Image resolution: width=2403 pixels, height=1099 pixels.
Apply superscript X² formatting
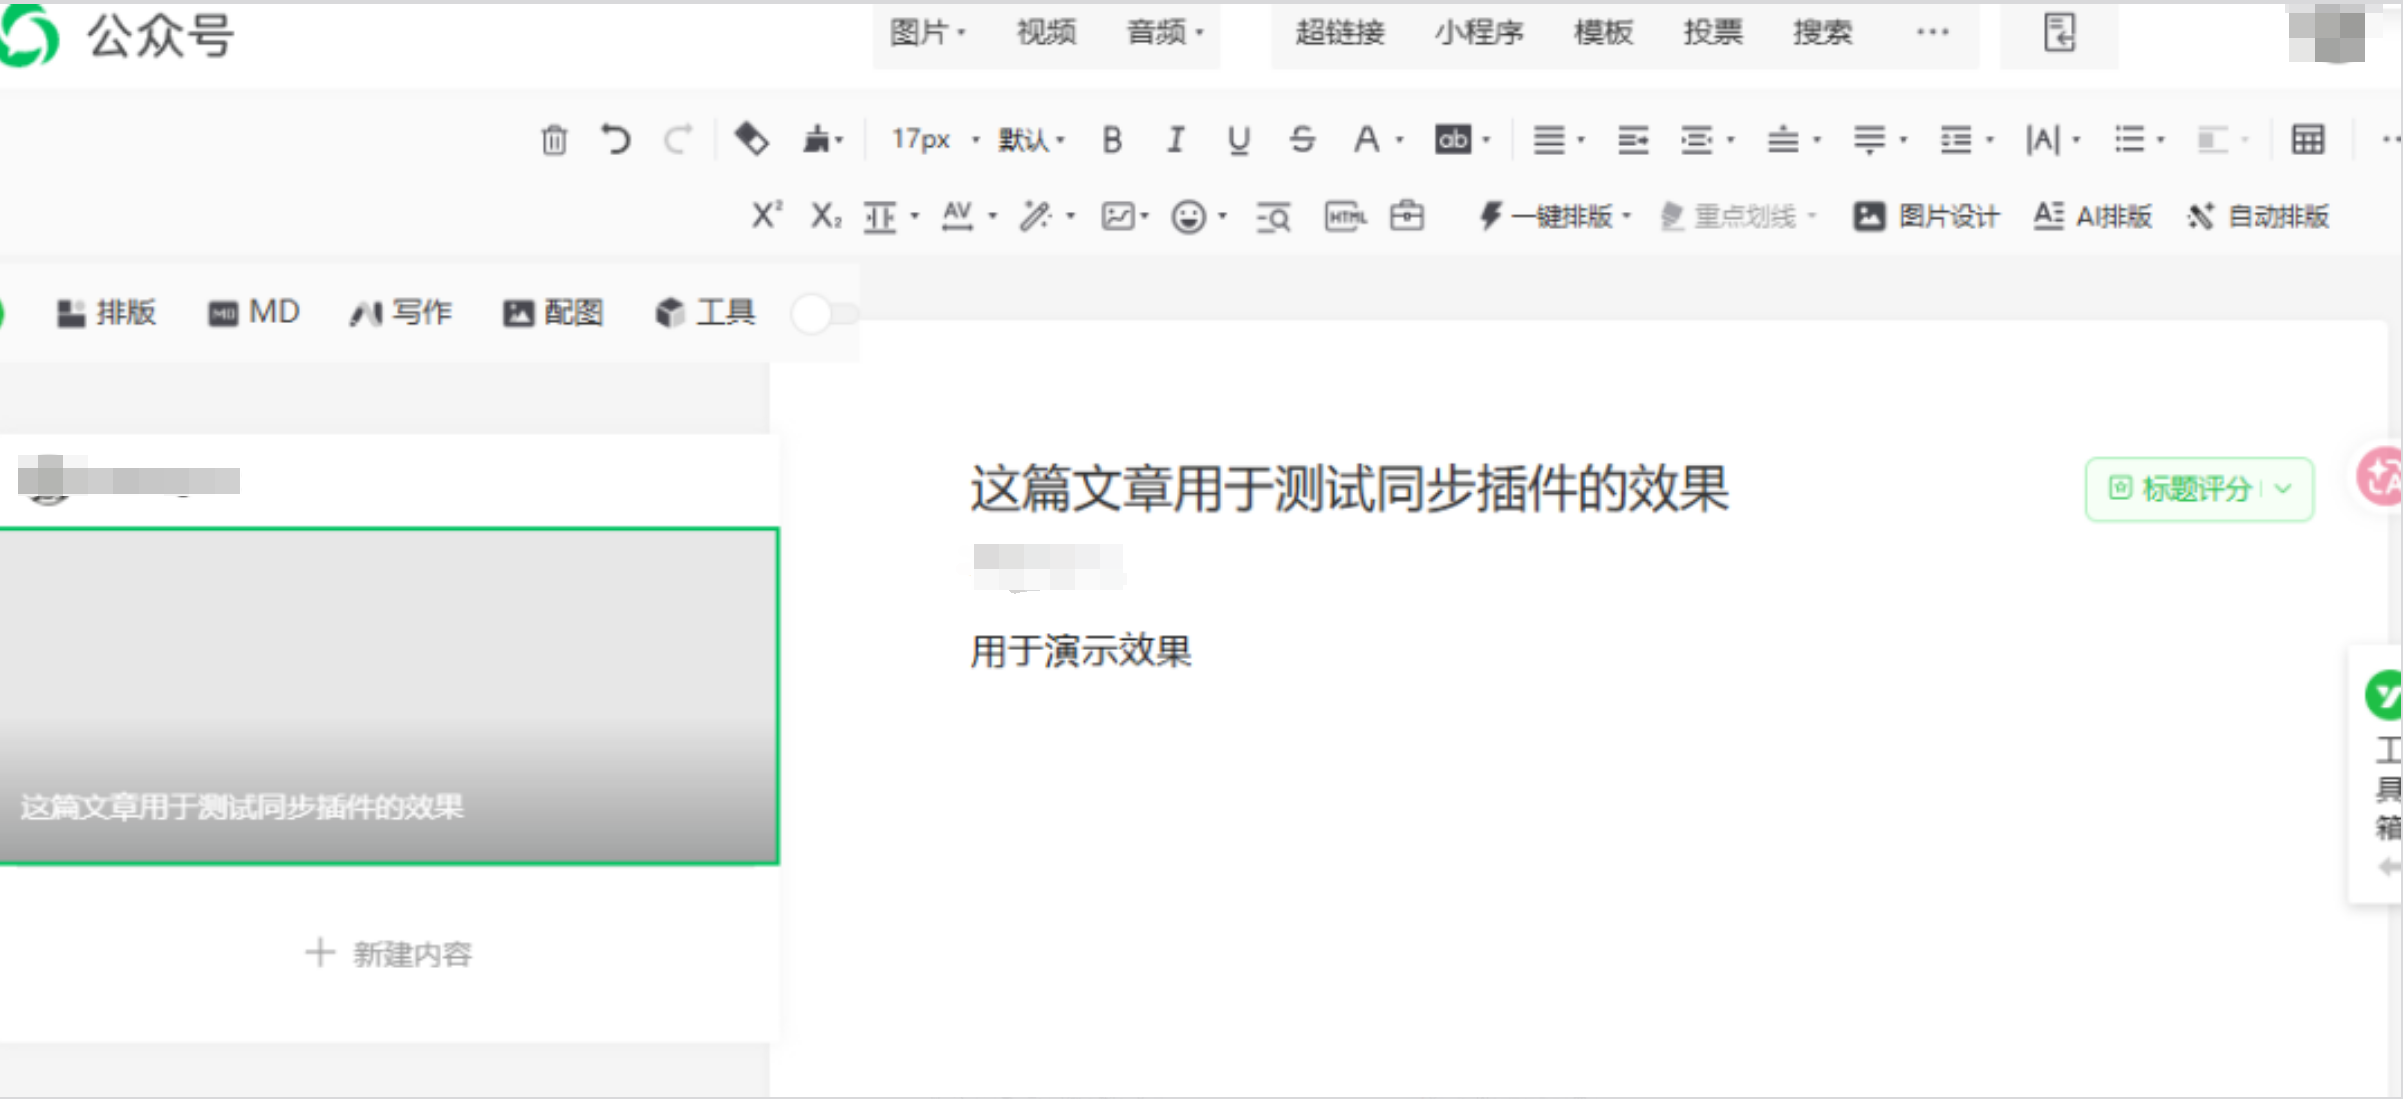[766, 215]
